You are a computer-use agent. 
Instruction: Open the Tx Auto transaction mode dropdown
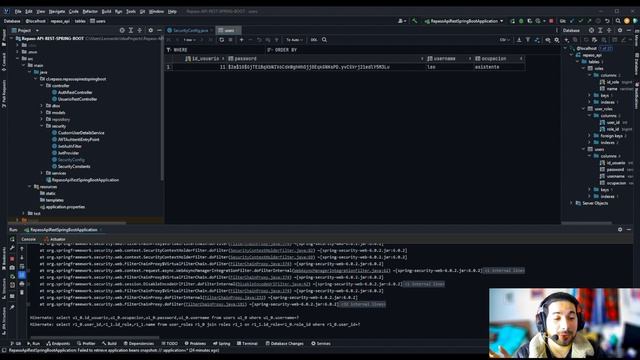[294, 40]
